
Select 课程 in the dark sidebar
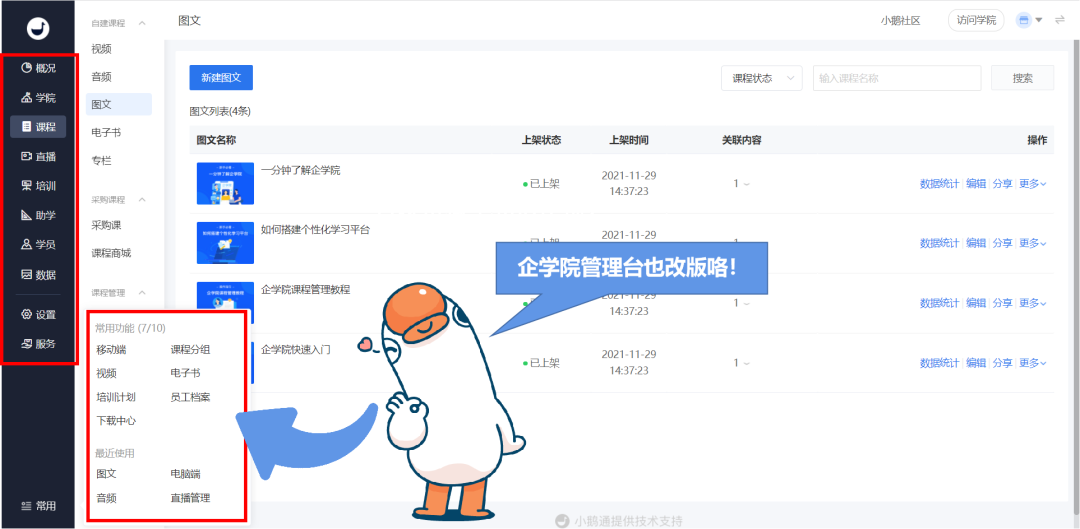coord(38,127)
